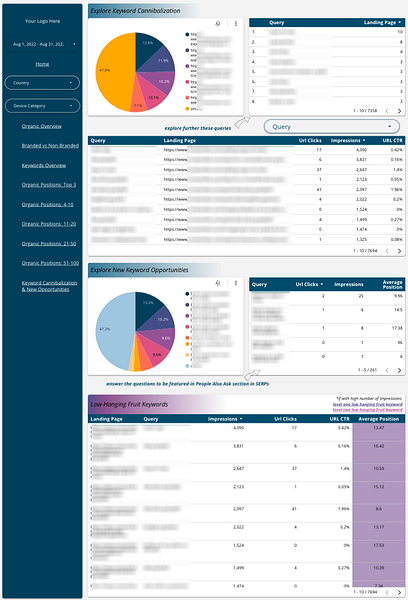The width and height of the screenshot is (408, 600).
Task: Sort by Impressions in Low-Hanging Fruit table
Action: (x=225, y=419)
